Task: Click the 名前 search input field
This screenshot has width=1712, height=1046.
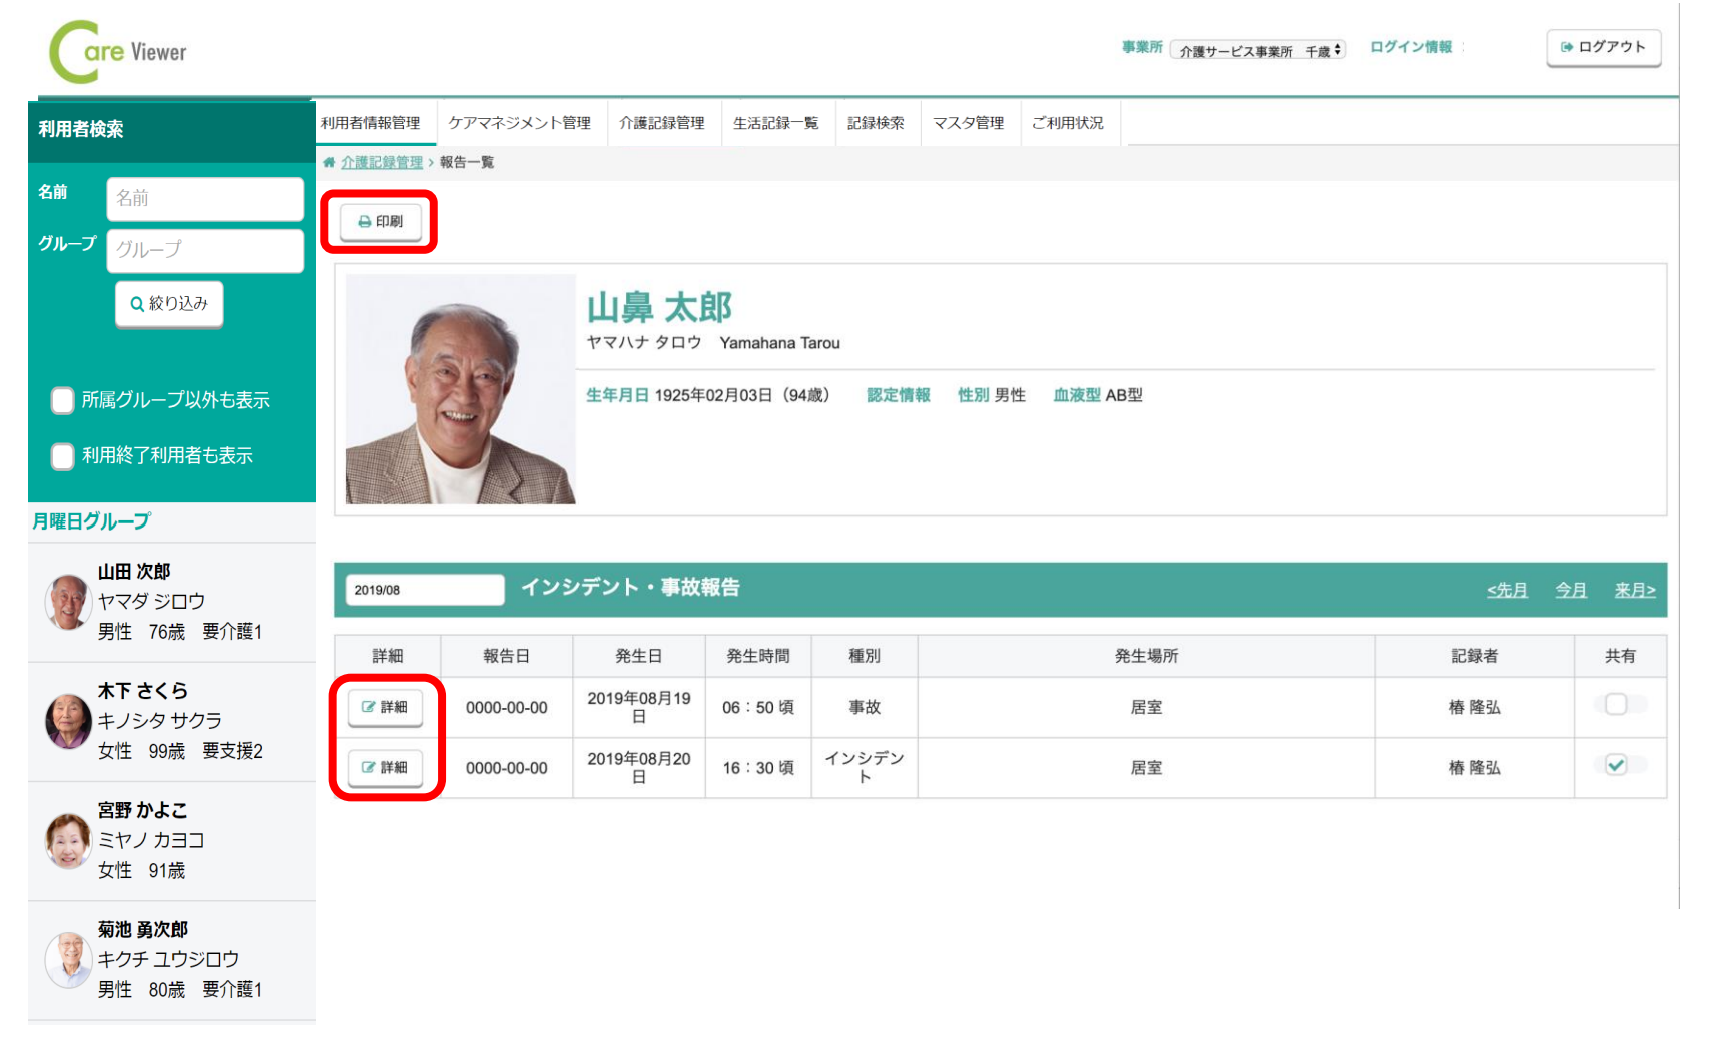Action: 205,199
